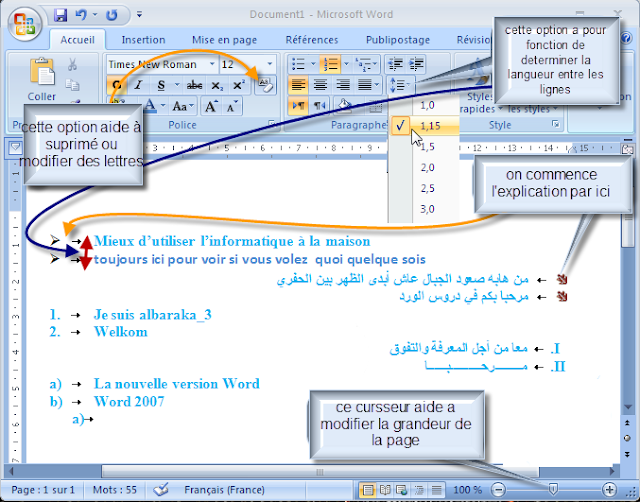Toggle numbered list button
Viewport: 640px width, 502px height.
(330, 64)
